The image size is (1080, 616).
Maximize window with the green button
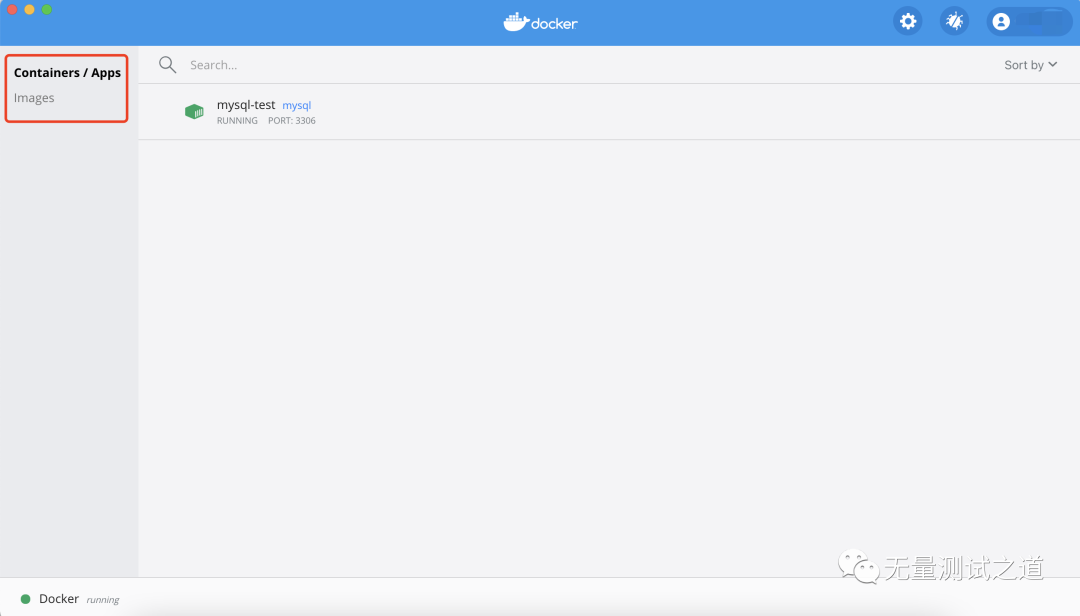coord(47,10)
